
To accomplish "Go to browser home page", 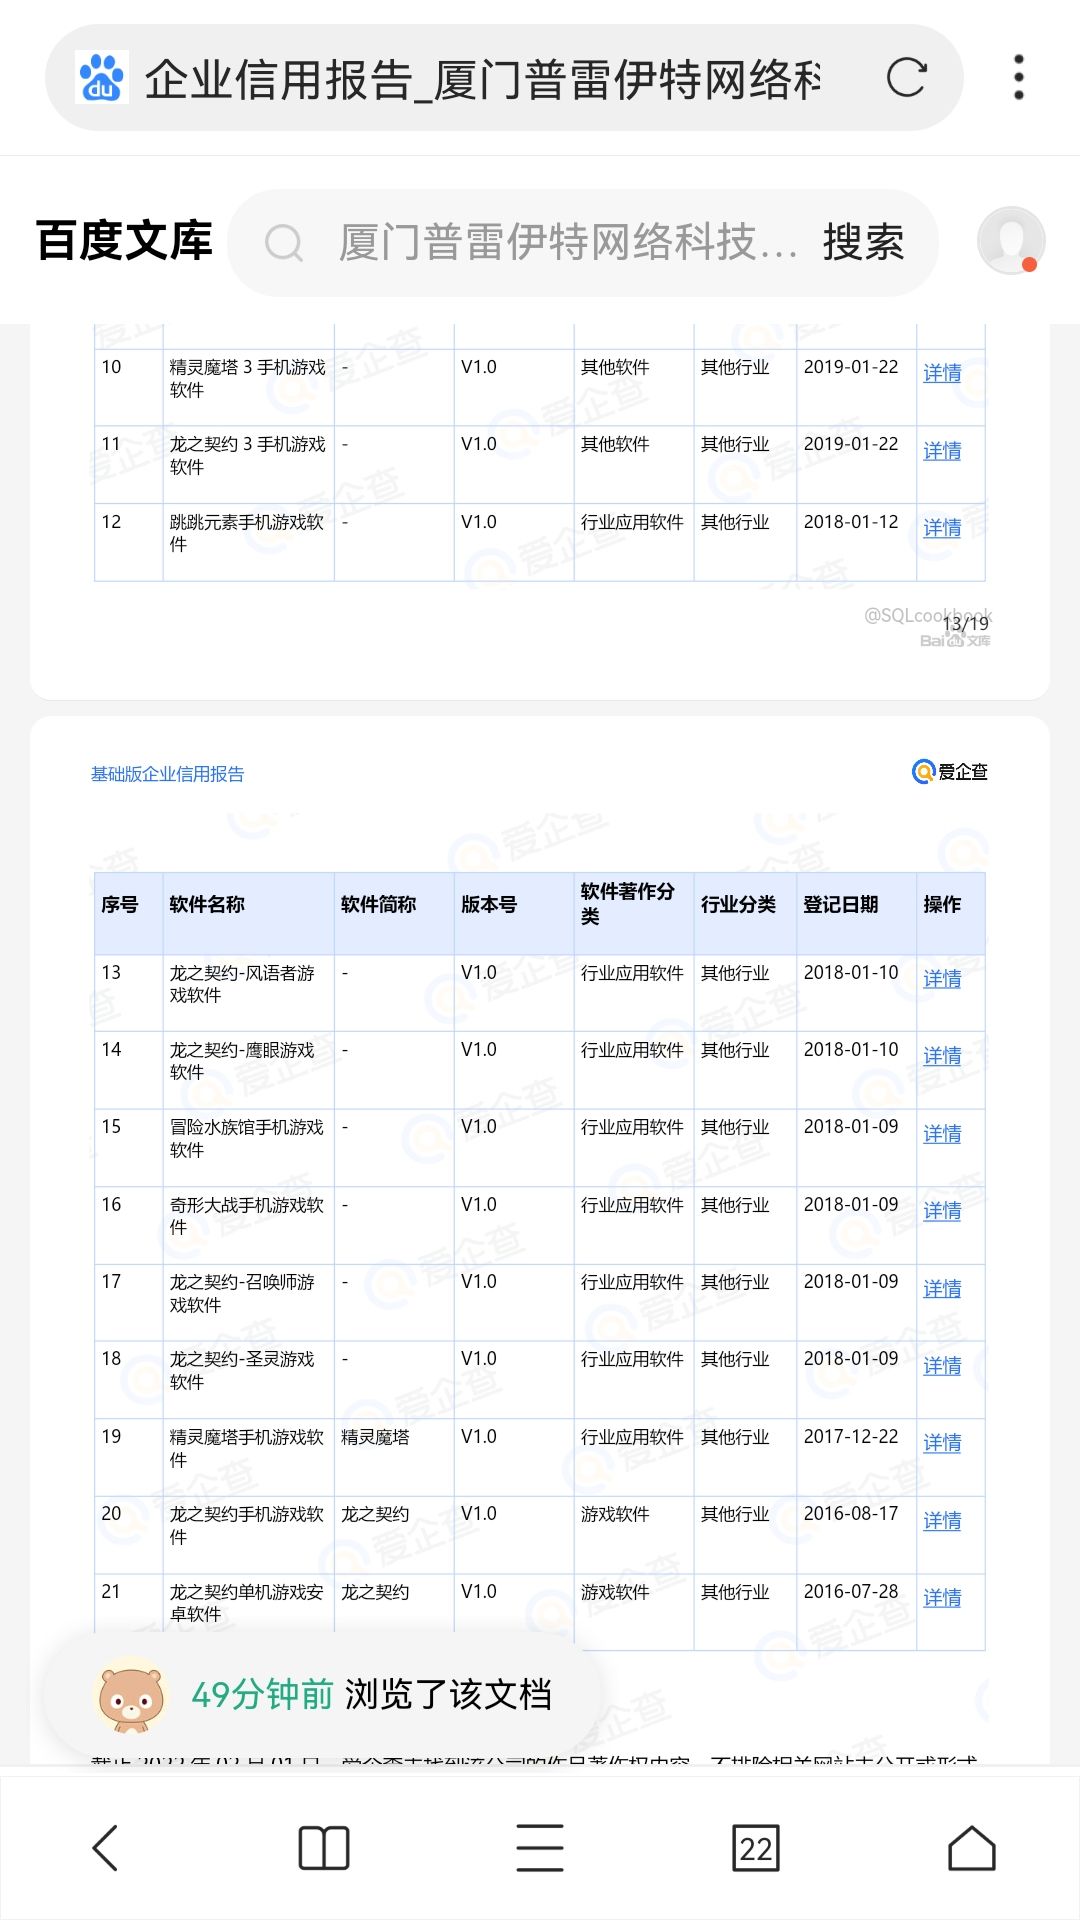I will tap(972, 1848).
